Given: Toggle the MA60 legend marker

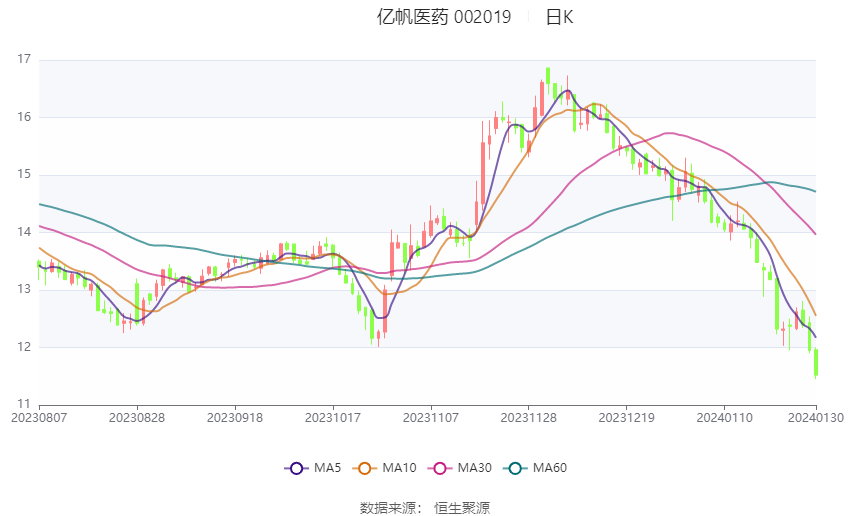Looking at the screenshot, I should (515, 468).
